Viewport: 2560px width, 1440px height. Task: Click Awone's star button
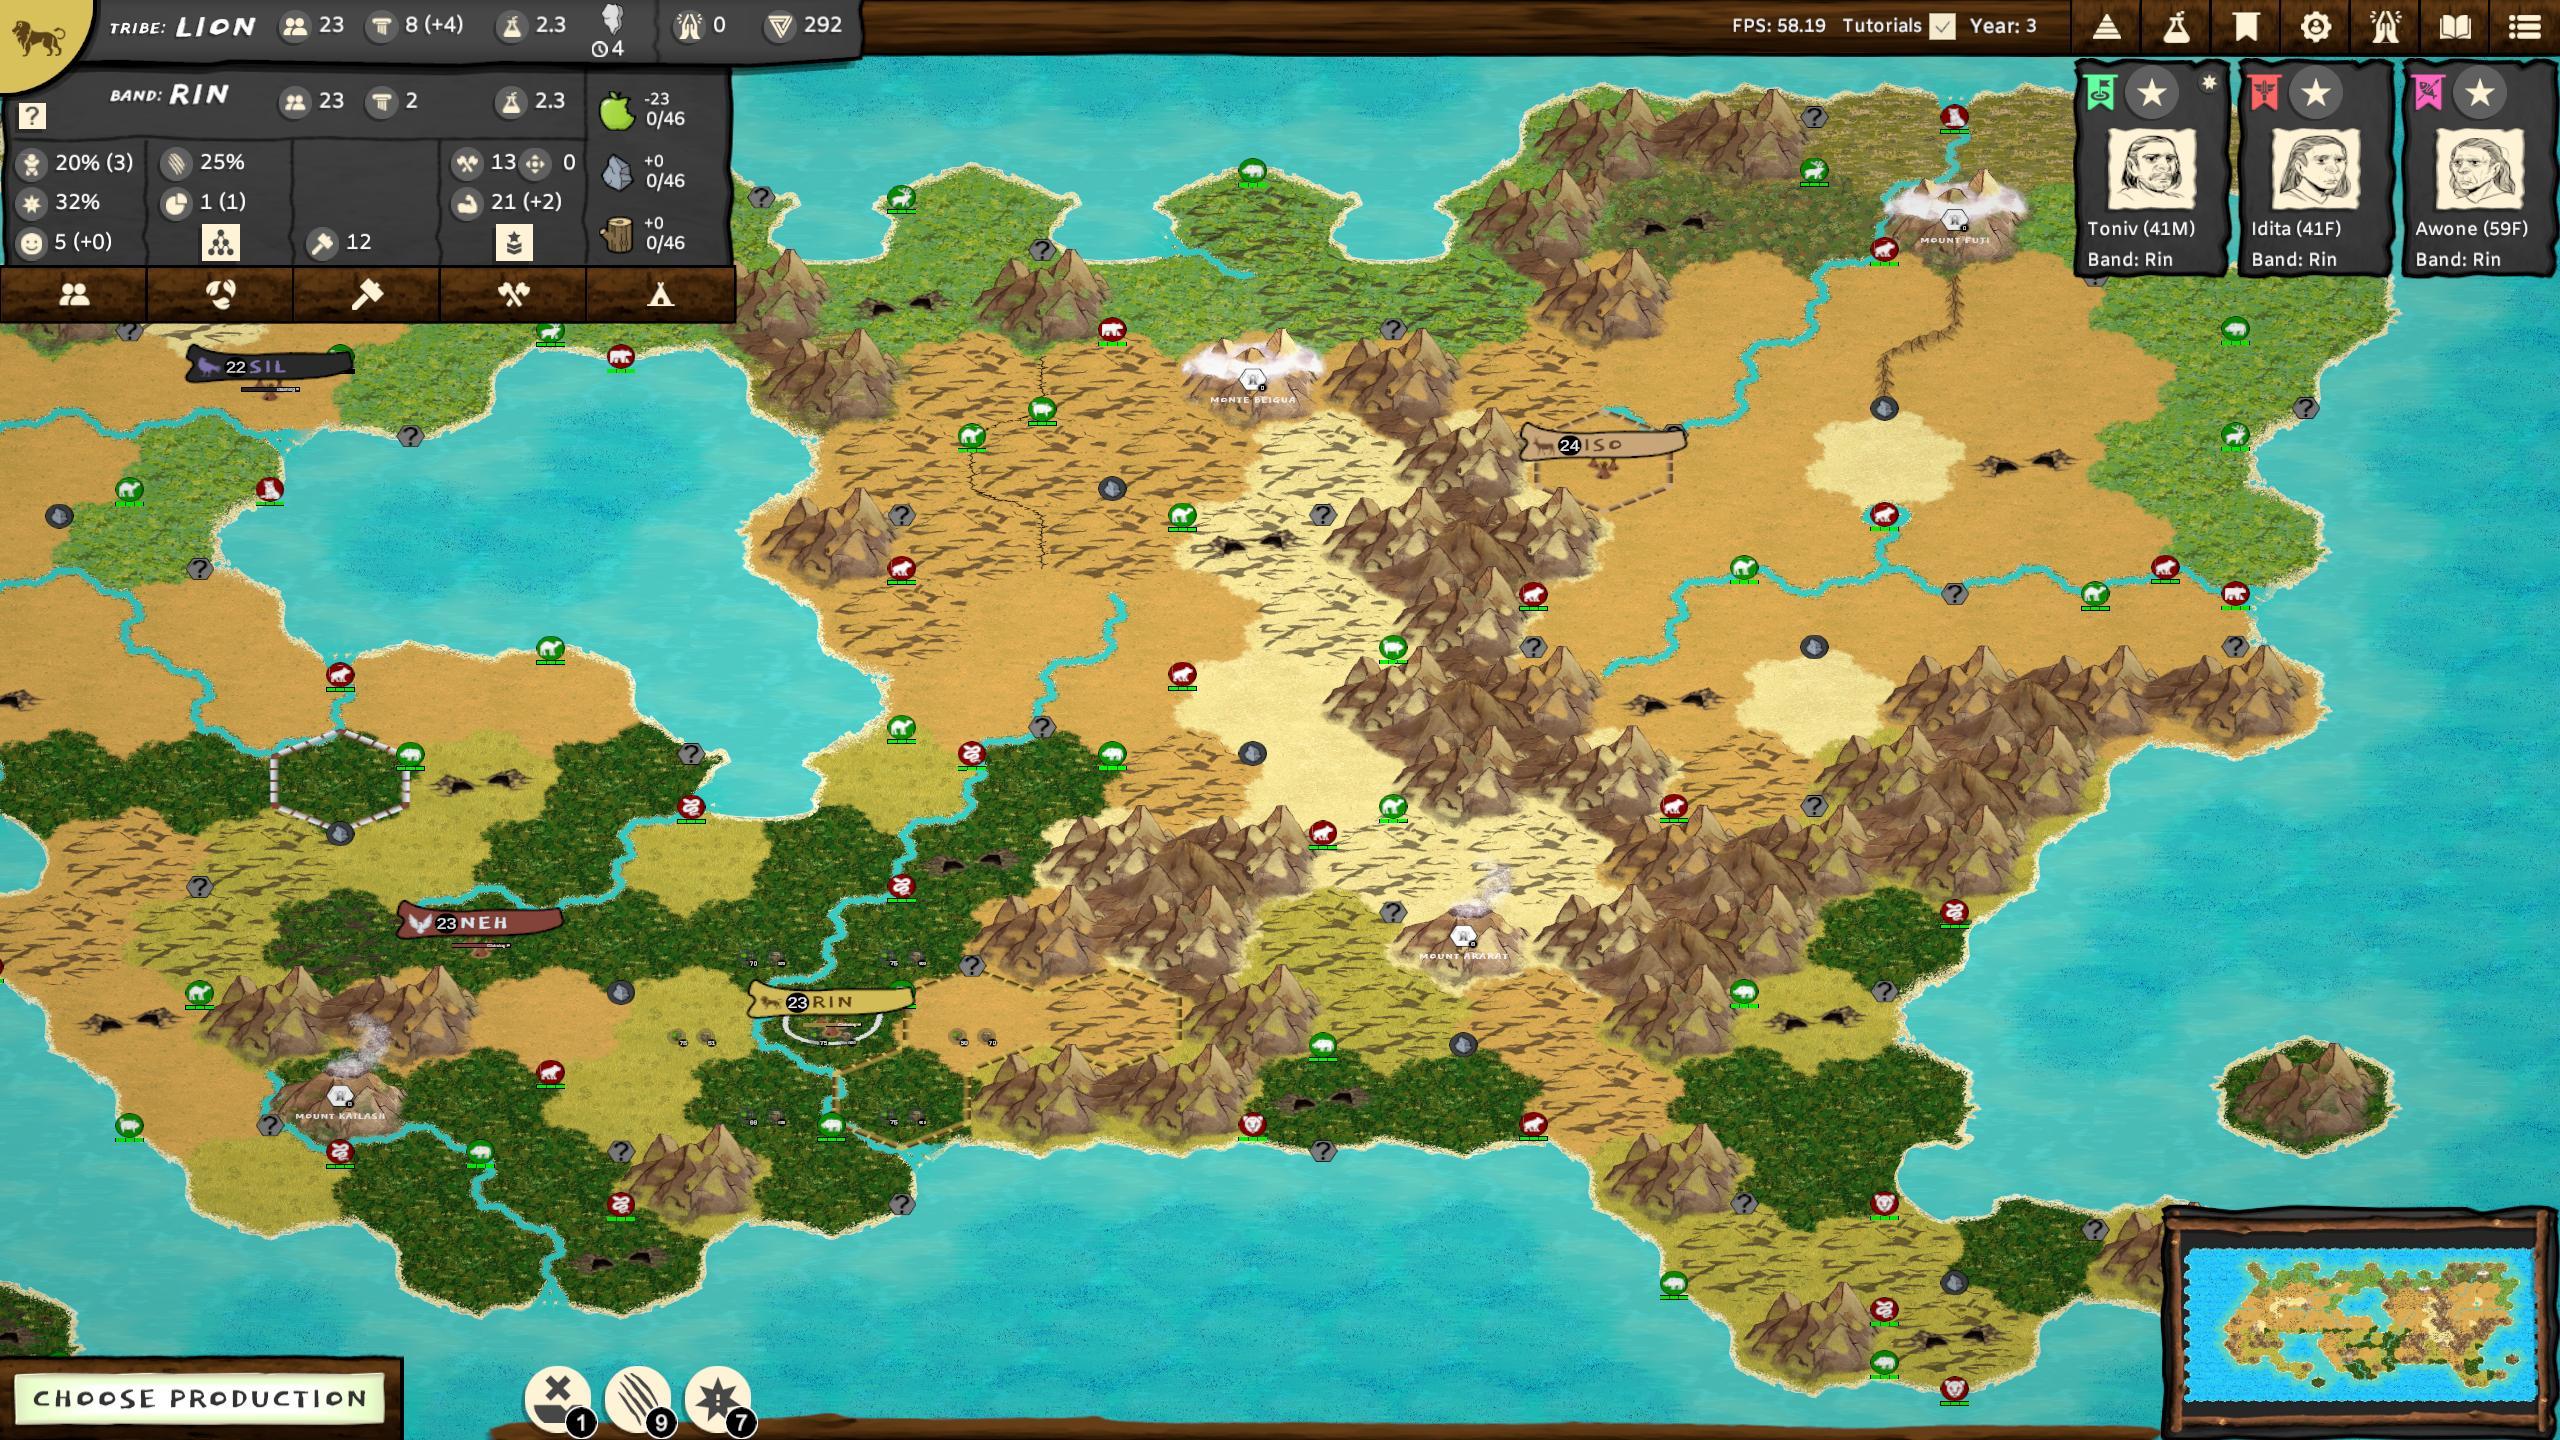[x=2479, y=94]
